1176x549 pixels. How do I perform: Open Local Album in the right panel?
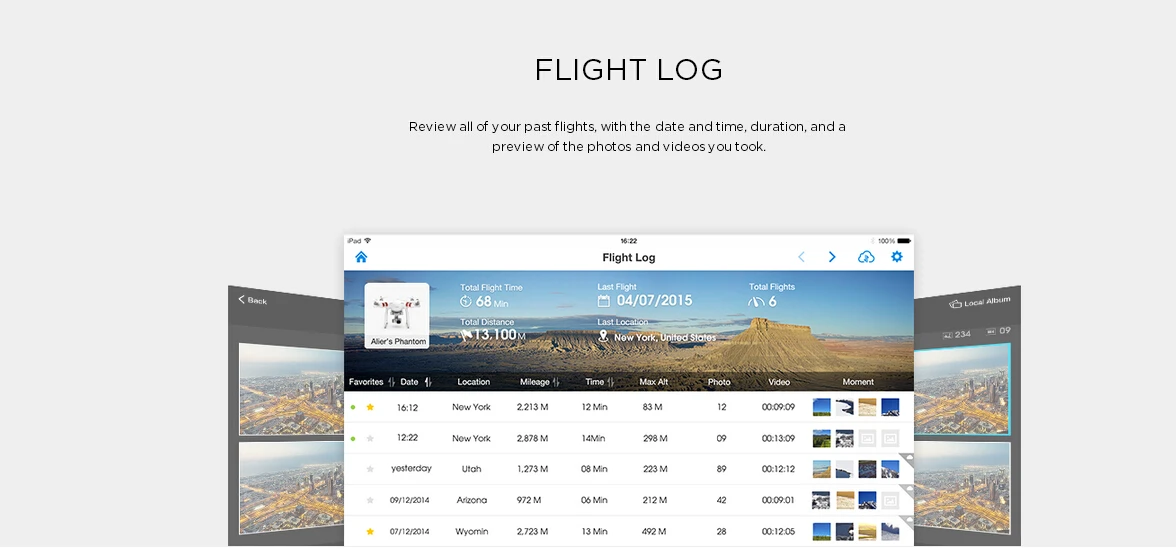tap(980, 302)
